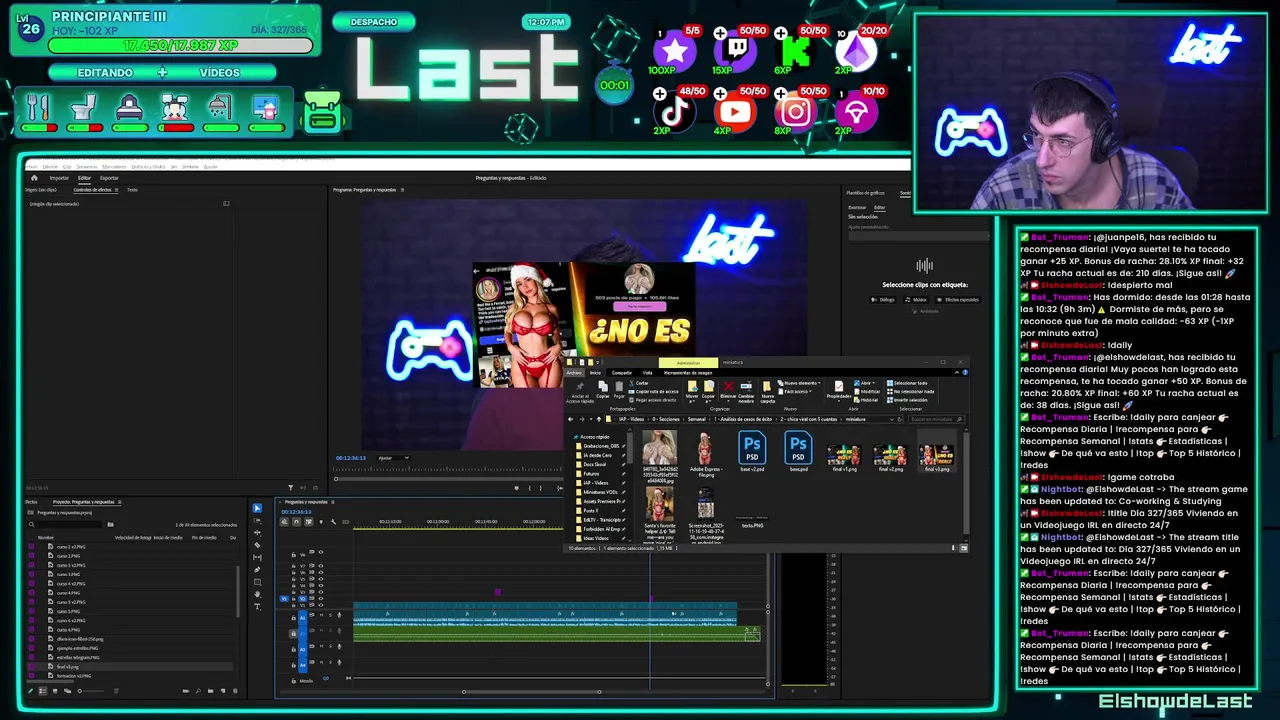Screen dimensions: 1280x720
Task: Switch to Importar workspace tab
Action: click(x=59, y=178)
